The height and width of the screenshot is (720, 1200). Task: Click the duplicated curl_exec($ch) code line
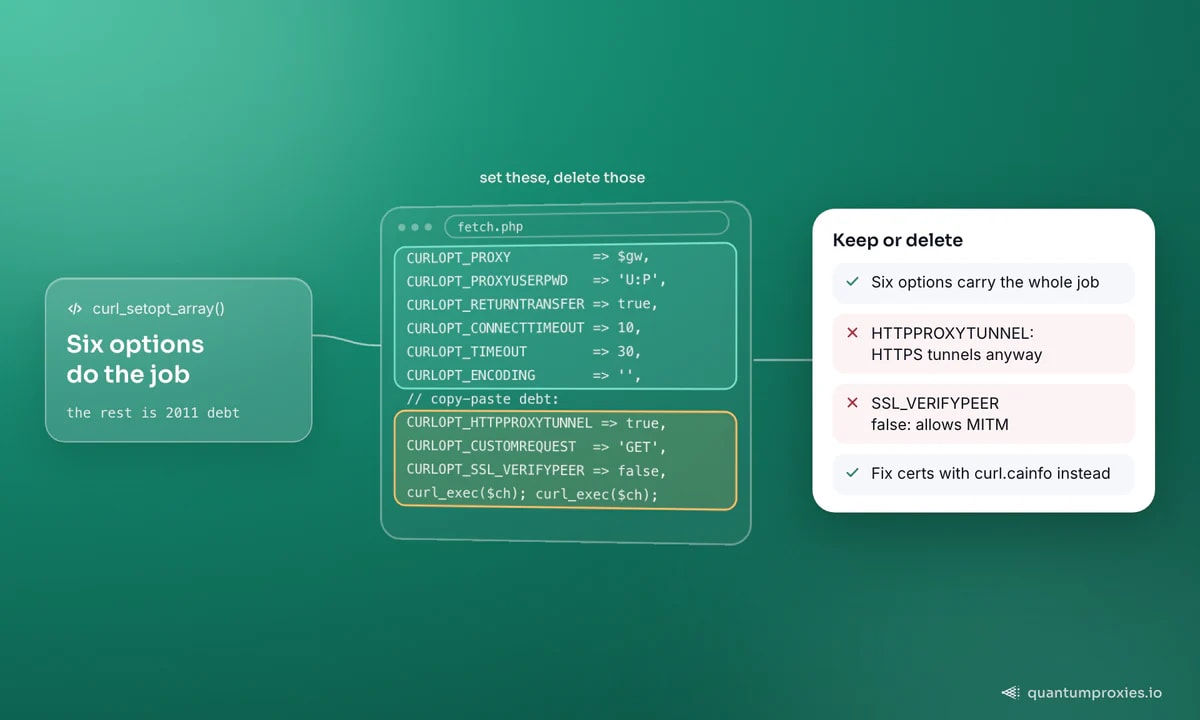[532, 494]
